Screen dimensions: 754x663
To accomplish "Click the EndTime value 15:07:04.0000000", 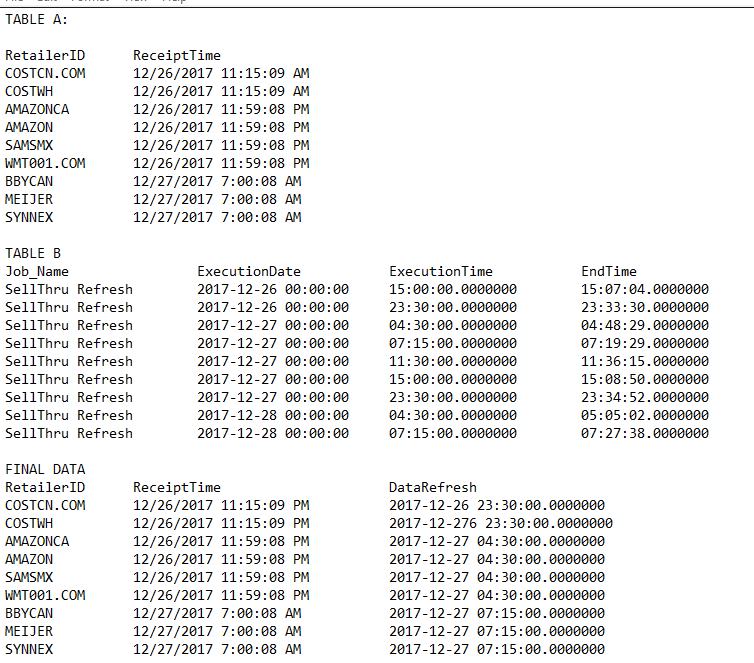I will pos(645,289).
